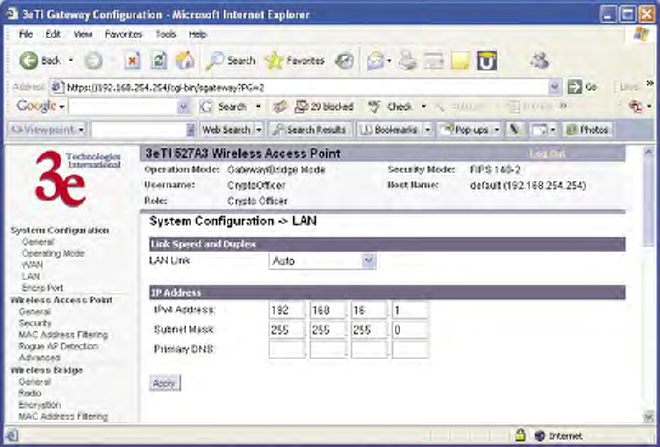The width and height of the screenshot is (660, 447).
Task: Click the 29 blocked popup blocker
Action: 324,107
